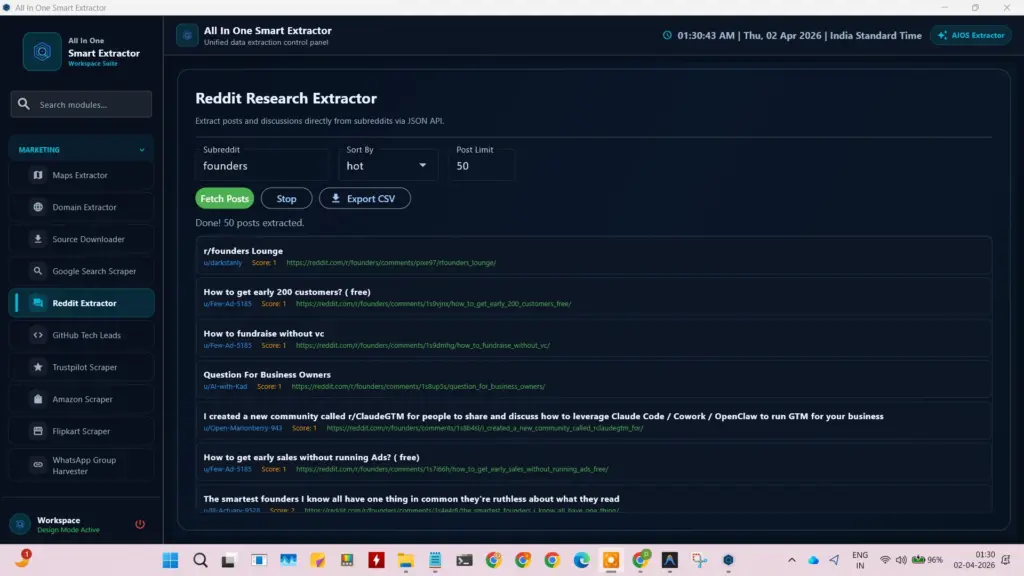Select post about r/ClaudeGTM community

pyautogui.click(x=543, y=417)
